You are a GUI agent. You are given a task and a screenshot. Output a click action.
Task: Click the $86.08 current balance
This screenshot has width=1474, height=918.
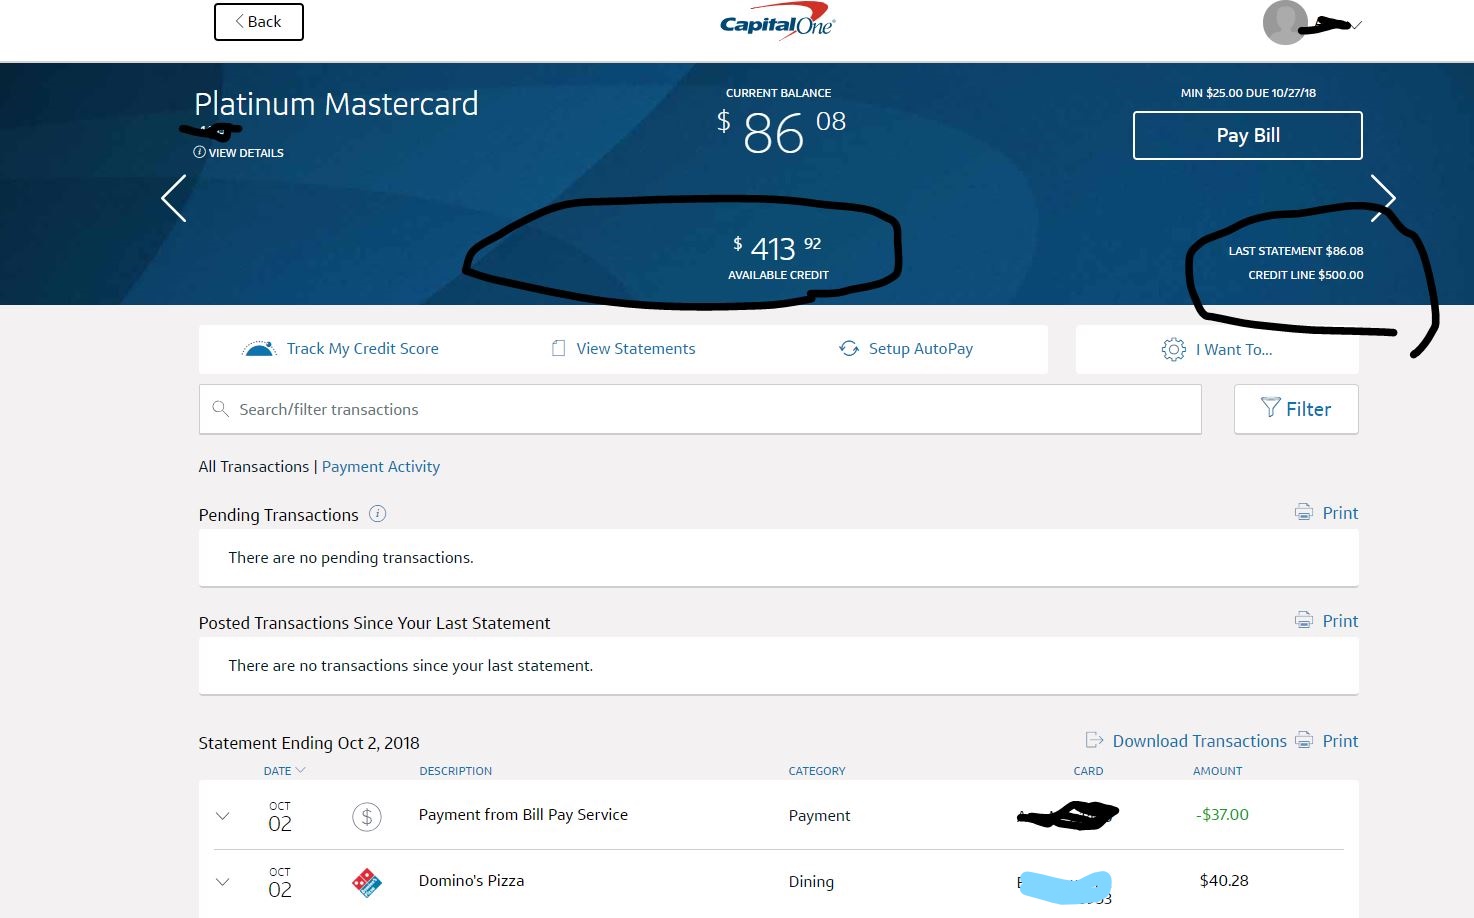click(x=781, y=132)
